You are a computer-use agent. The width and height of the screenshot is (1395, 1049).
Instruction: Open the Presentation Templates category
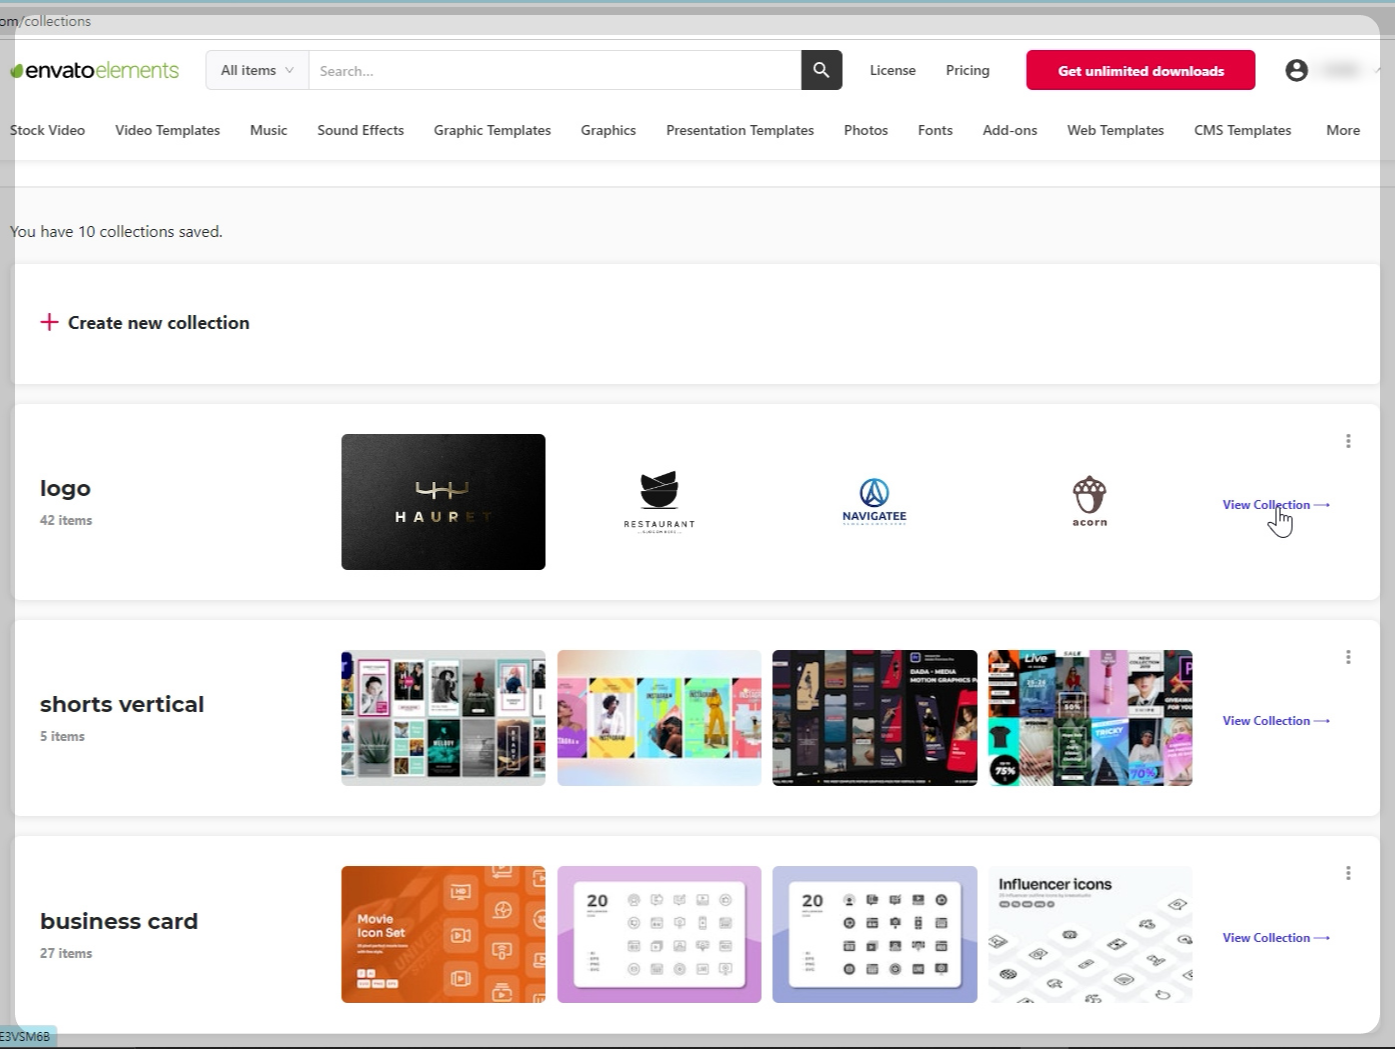coord(740,130)
